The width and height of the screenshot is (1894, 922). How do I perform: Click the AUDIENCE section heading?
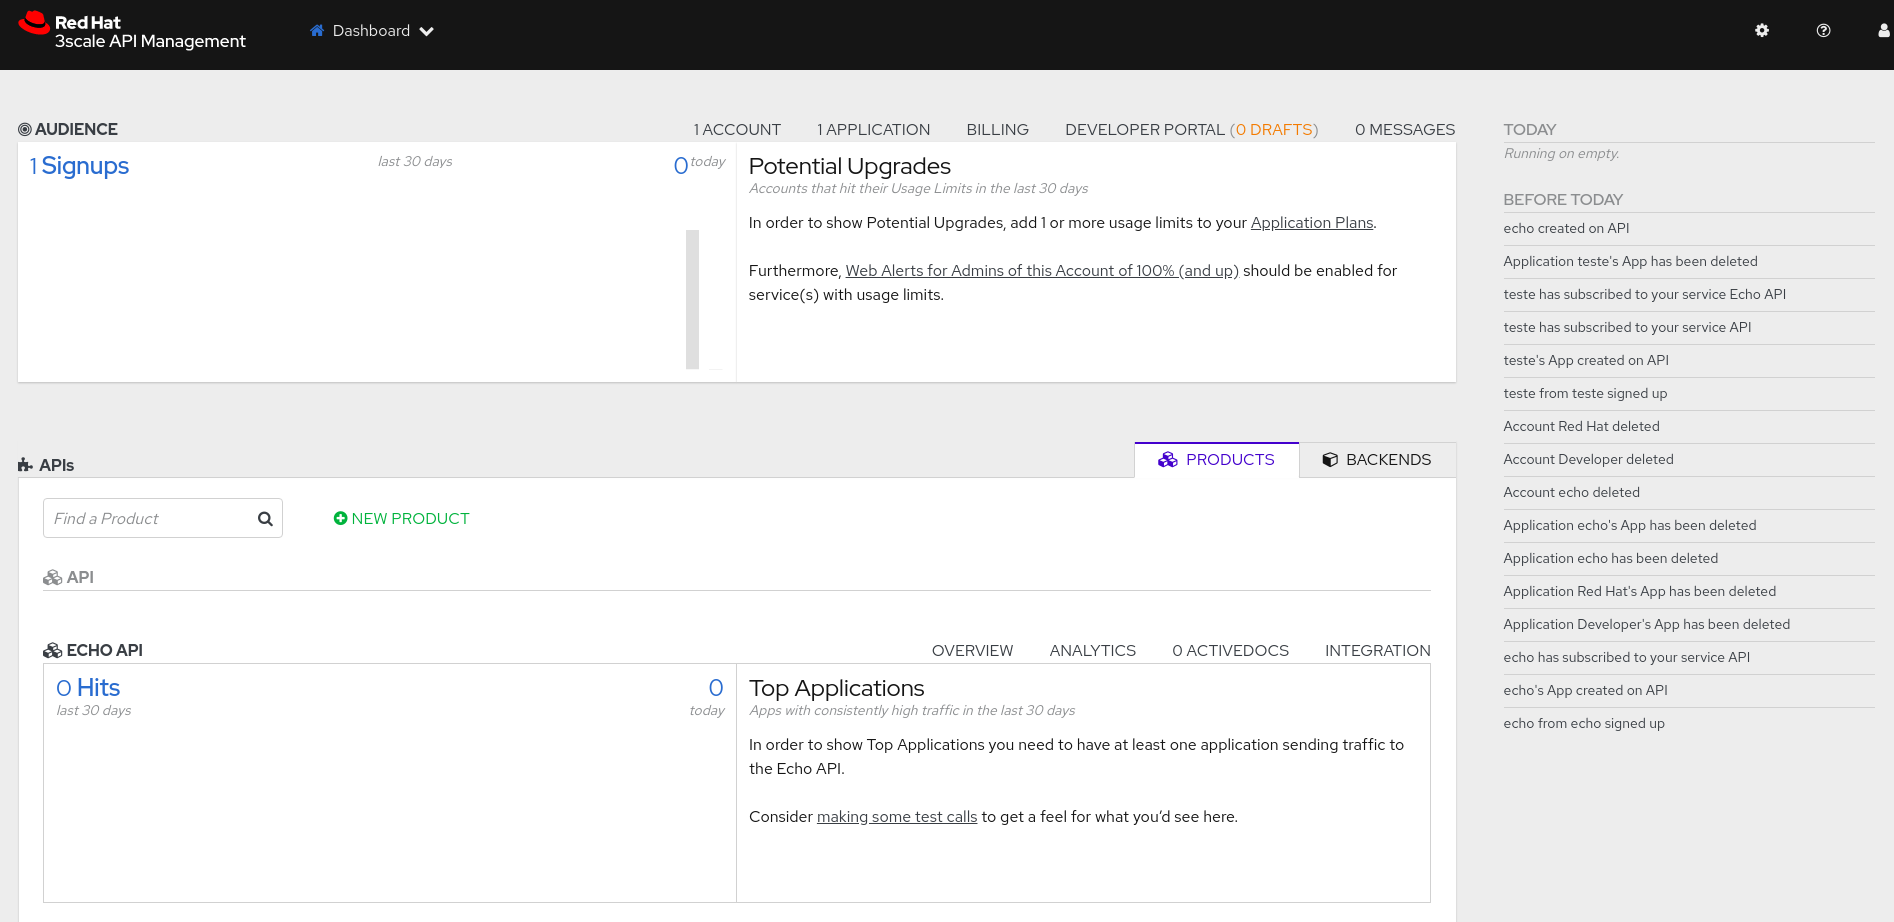click(68, 130)
